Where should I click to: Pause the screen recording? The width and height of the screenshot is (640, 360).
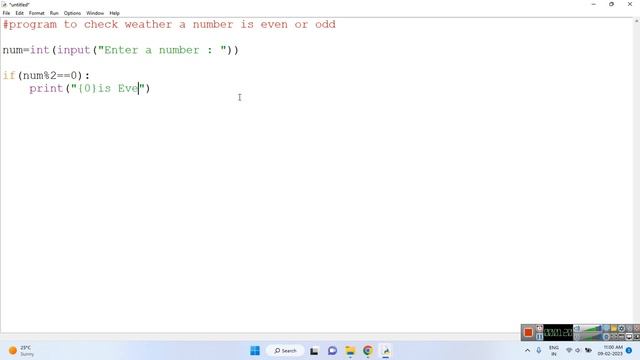539,337
